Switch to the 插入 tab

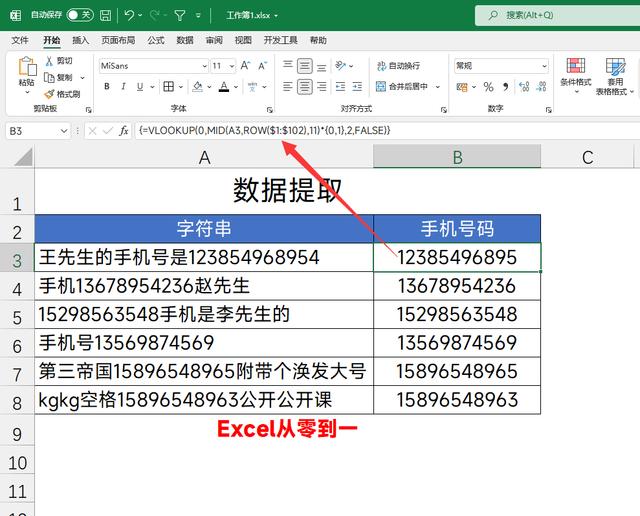point(80,40)
